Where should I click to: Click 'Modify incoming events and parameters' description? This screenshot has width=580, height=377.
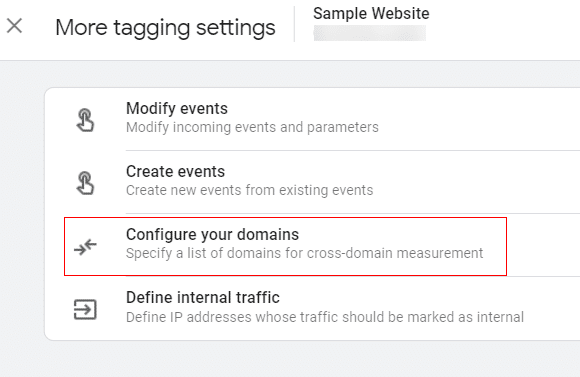[252, 127]
